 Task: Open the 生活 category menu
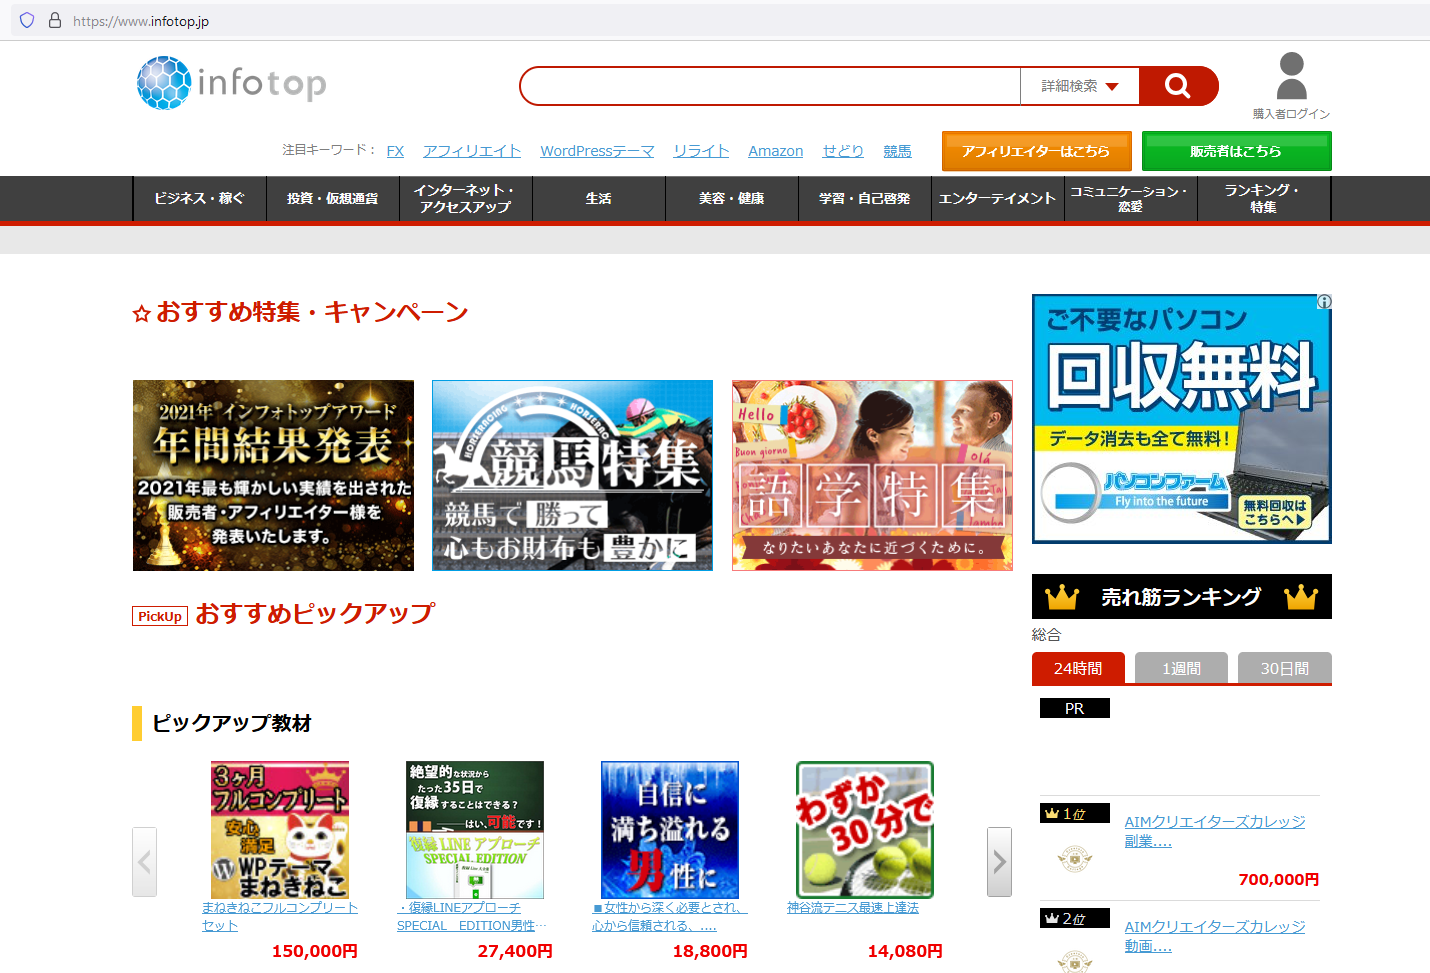pos(598,198)
